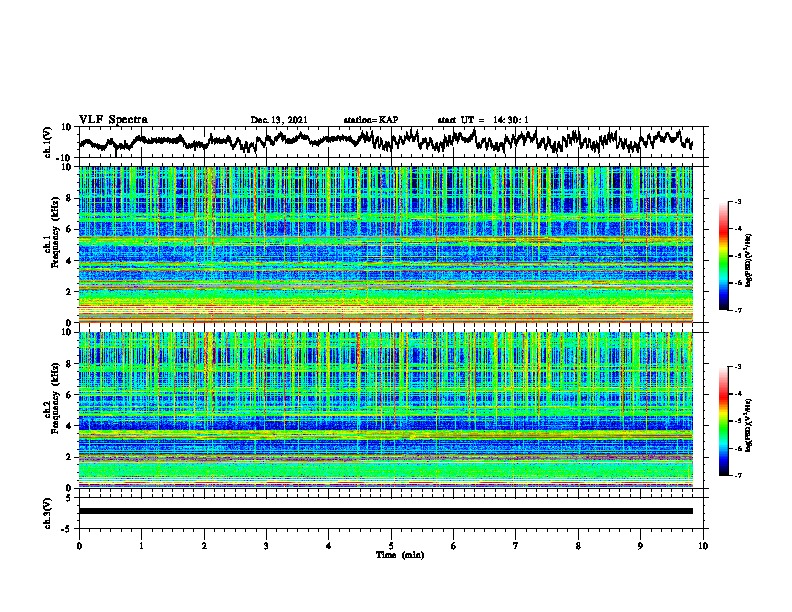Click the ch.2 colorbar '-3' label

(737, 367)
